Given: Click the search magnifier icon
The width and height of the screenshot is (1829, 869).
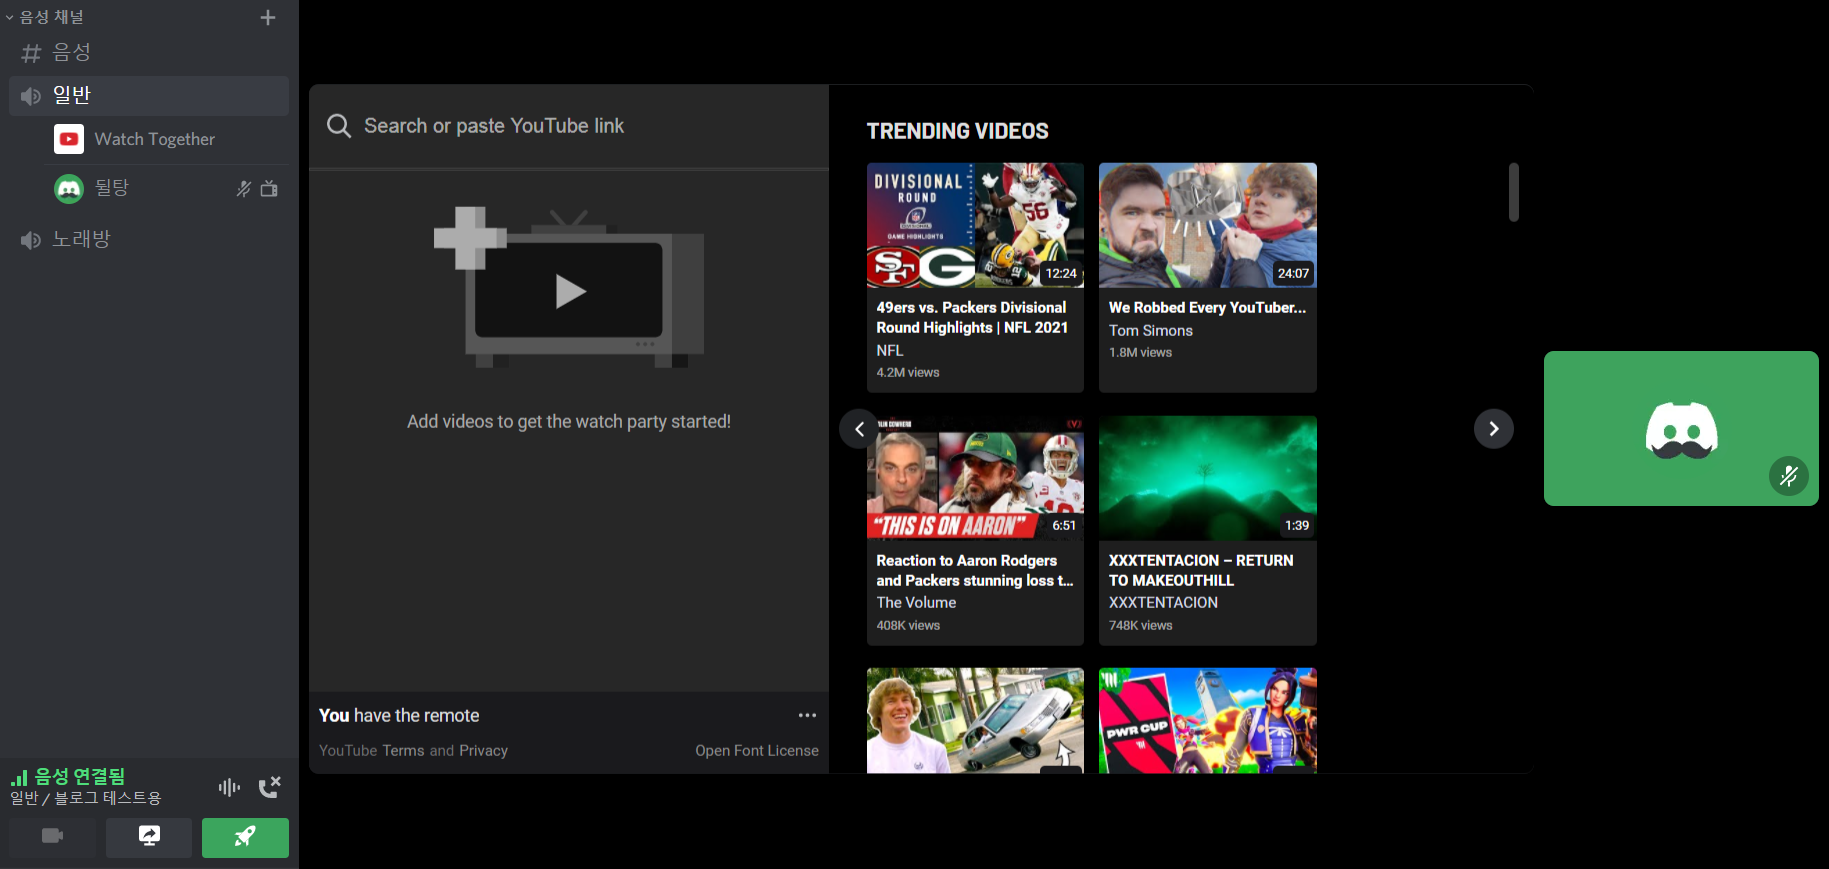Looking at the screenshot, I should [339, 126].
